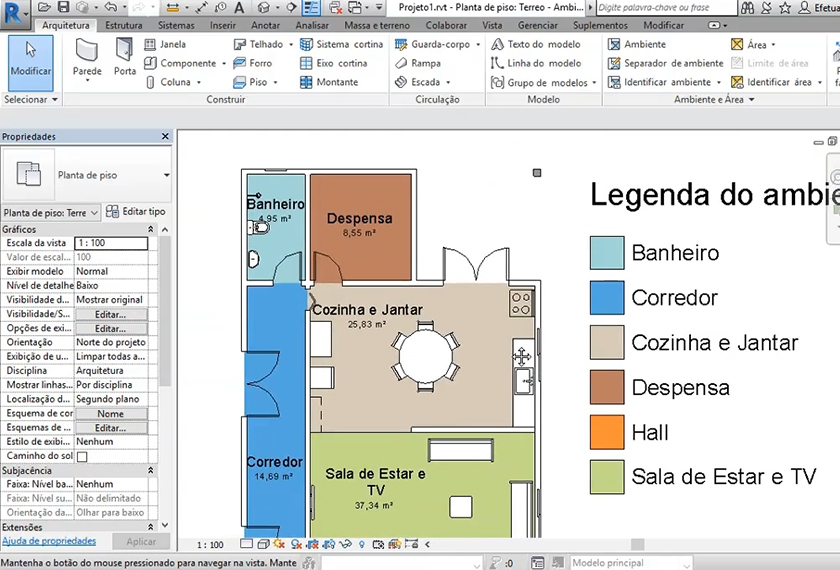This screenshot has width=840, height=570.
Task: Select the Porta (door) tool
Action: [125, 58]
